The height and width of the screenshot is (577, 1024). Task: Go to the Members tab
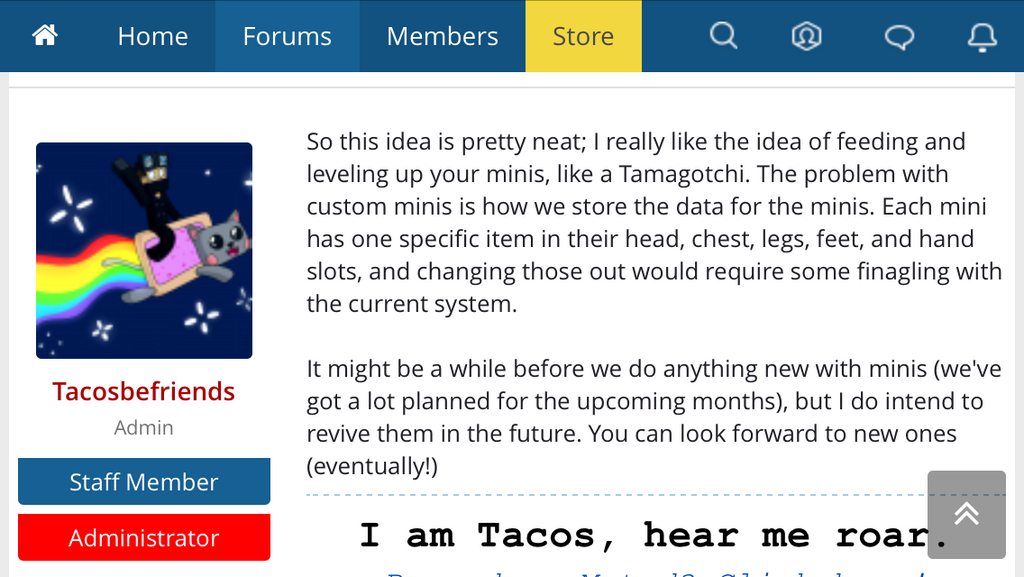pyautogui.click(x=442, y=36)
